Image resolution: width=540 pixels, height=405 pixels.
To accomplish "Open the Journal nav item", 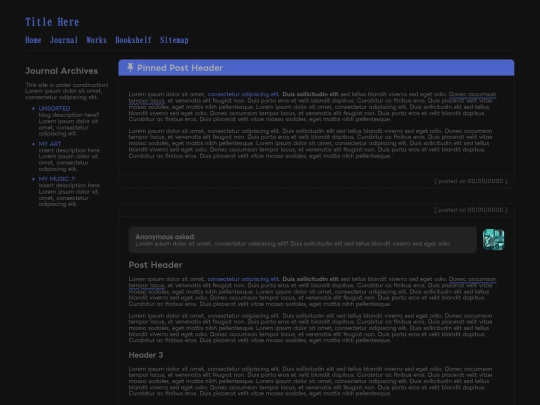I will coord(64,40).
